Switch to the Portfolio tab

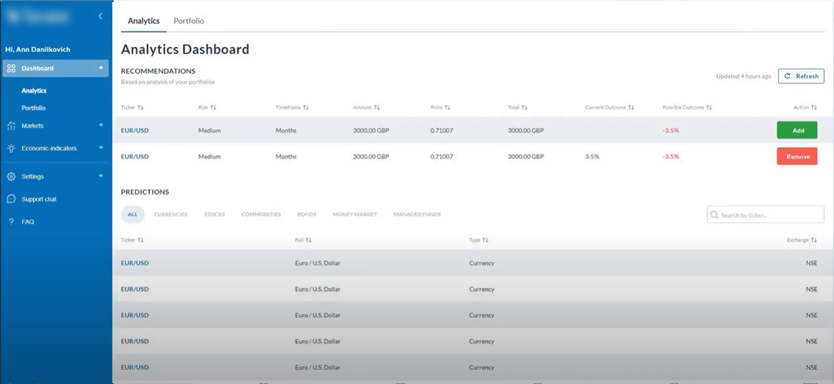tap(189, 21)
